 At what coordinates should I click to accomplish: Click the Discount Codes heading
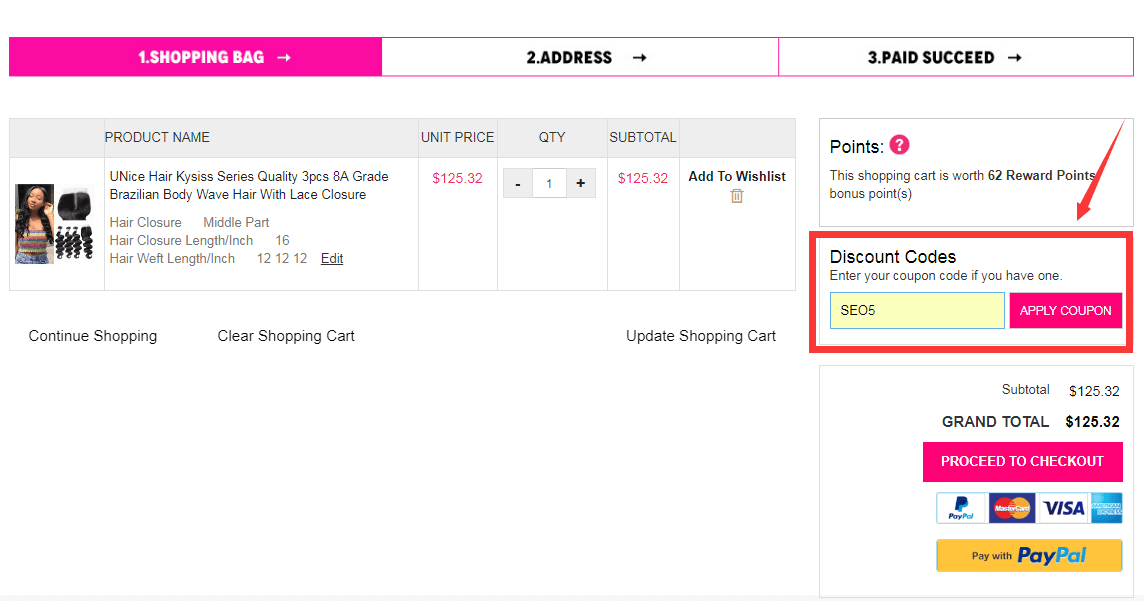893,257
